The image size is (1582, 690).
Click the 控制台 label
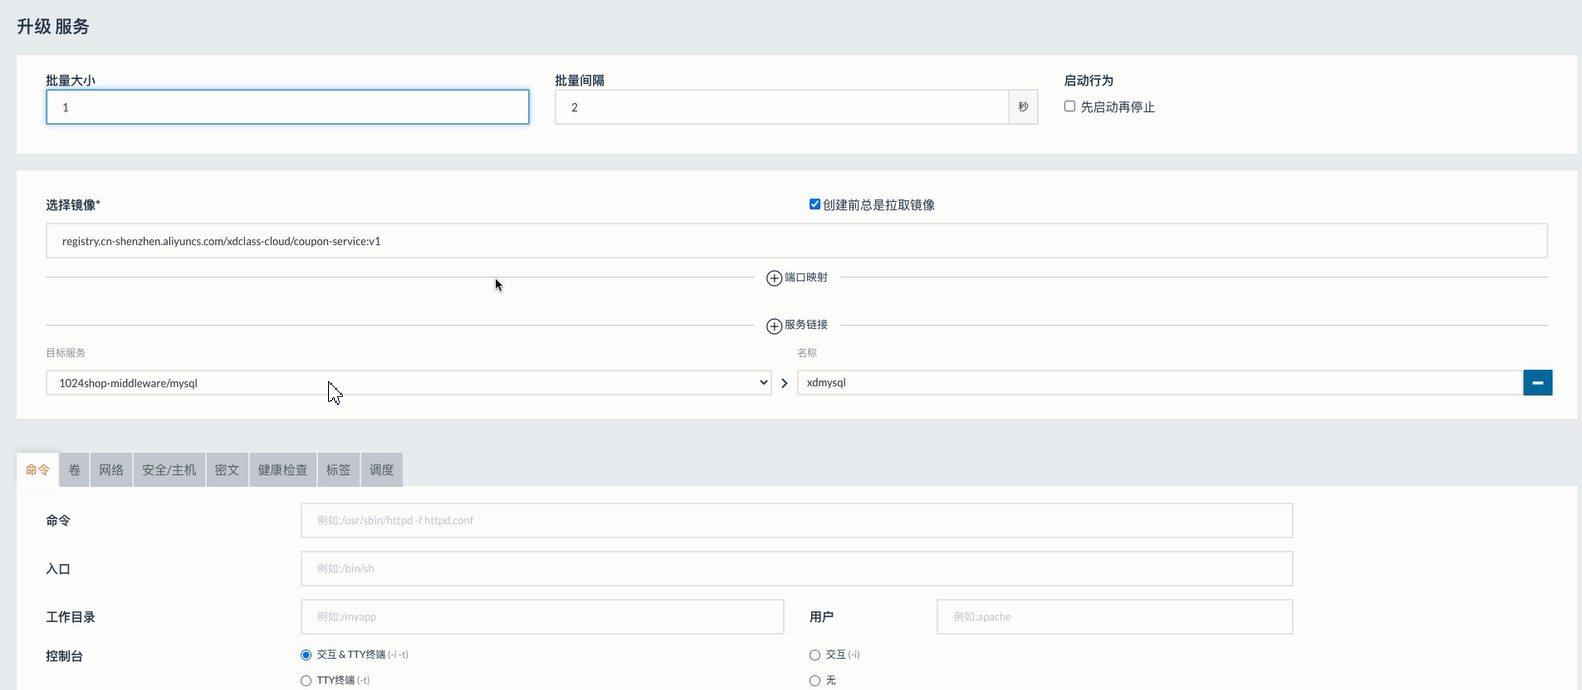pyautogui.click(x=64, y=657)
